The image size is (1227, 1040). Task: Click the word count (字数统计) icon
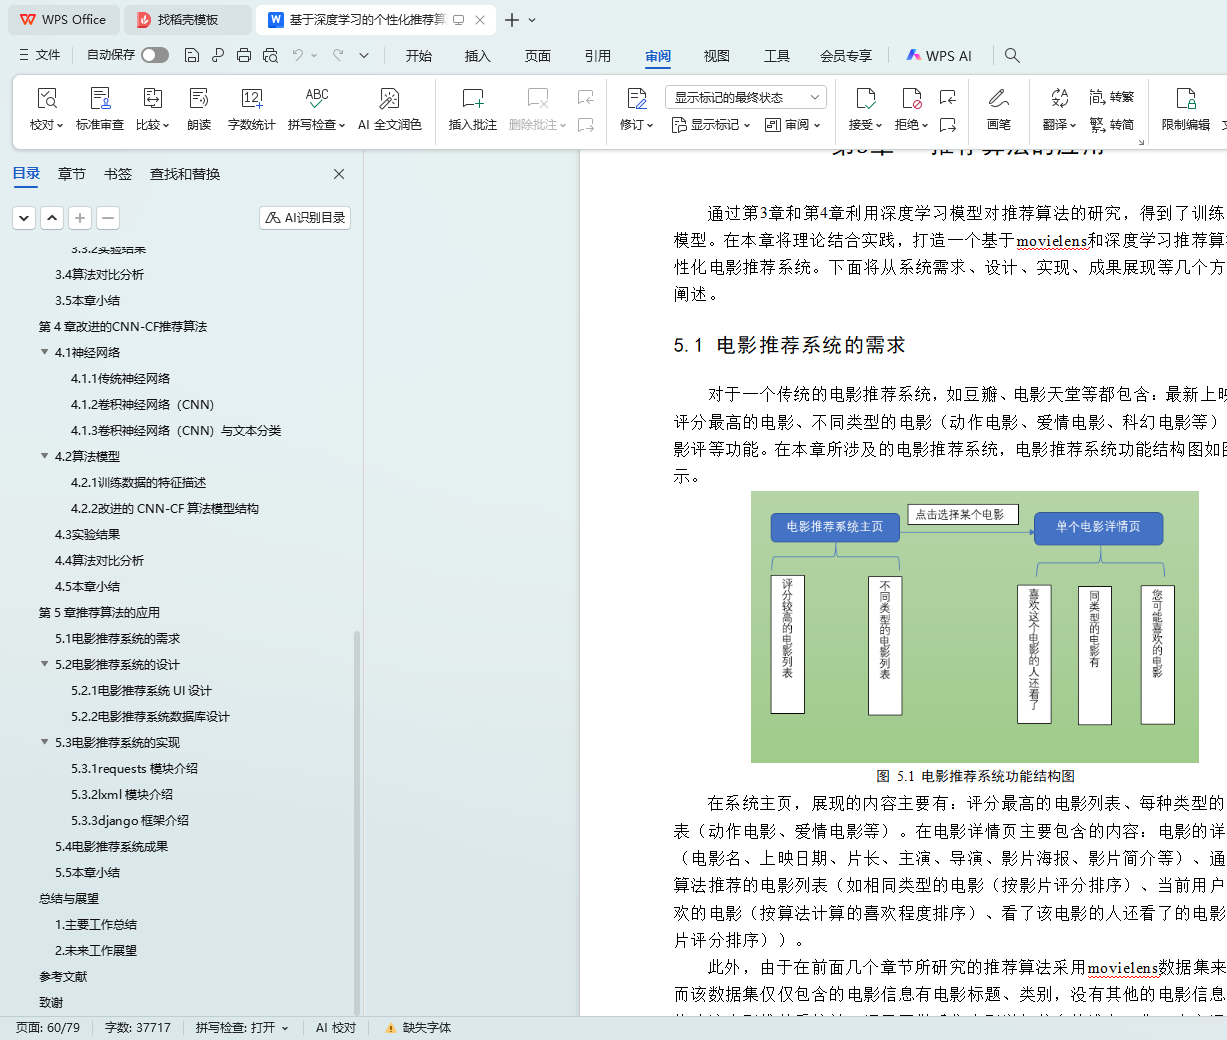coord(251,99)
